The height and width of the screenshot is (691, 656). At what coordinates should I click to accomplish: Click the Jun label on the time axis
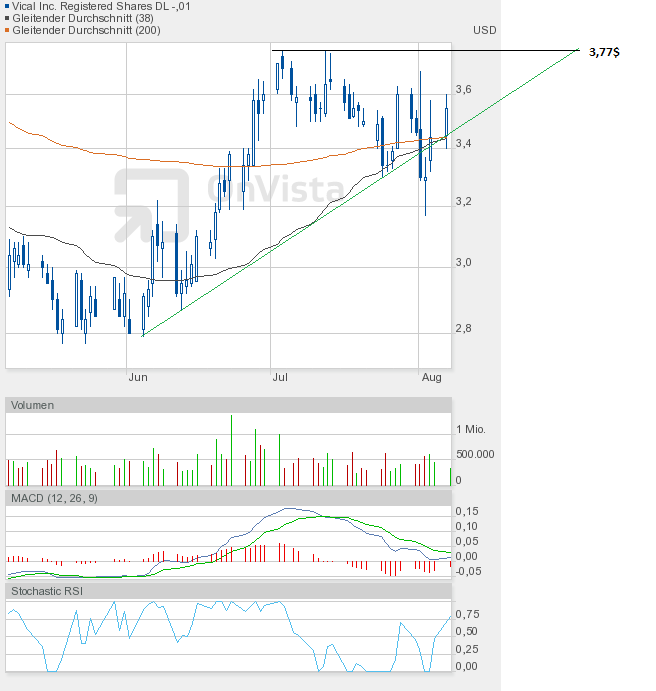click(138, 377)
